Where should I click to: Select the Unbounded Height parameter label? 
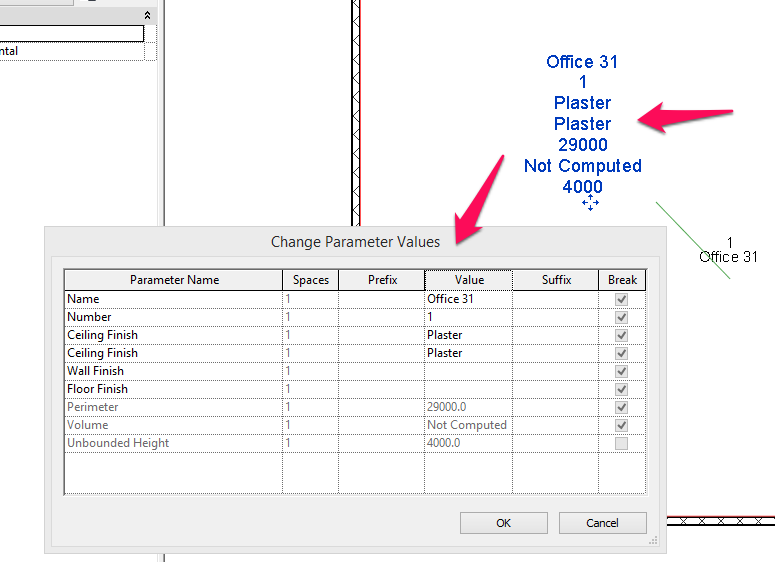118,443
